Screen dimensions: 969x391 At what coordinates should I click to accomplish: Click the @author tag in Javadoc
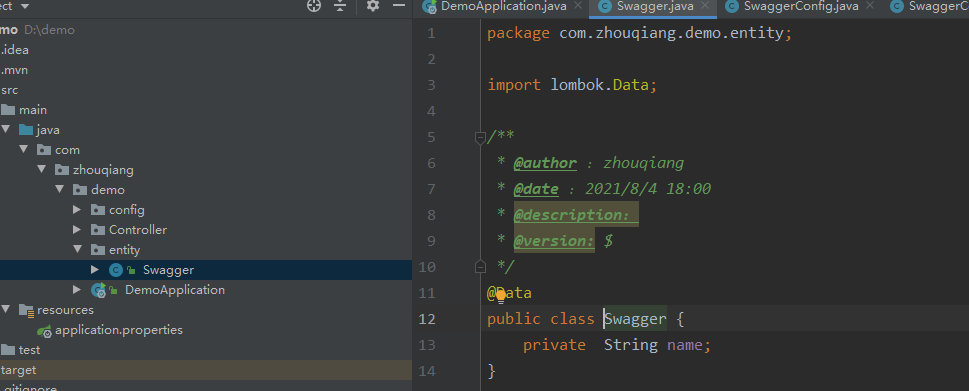click(x=545, y=163)
